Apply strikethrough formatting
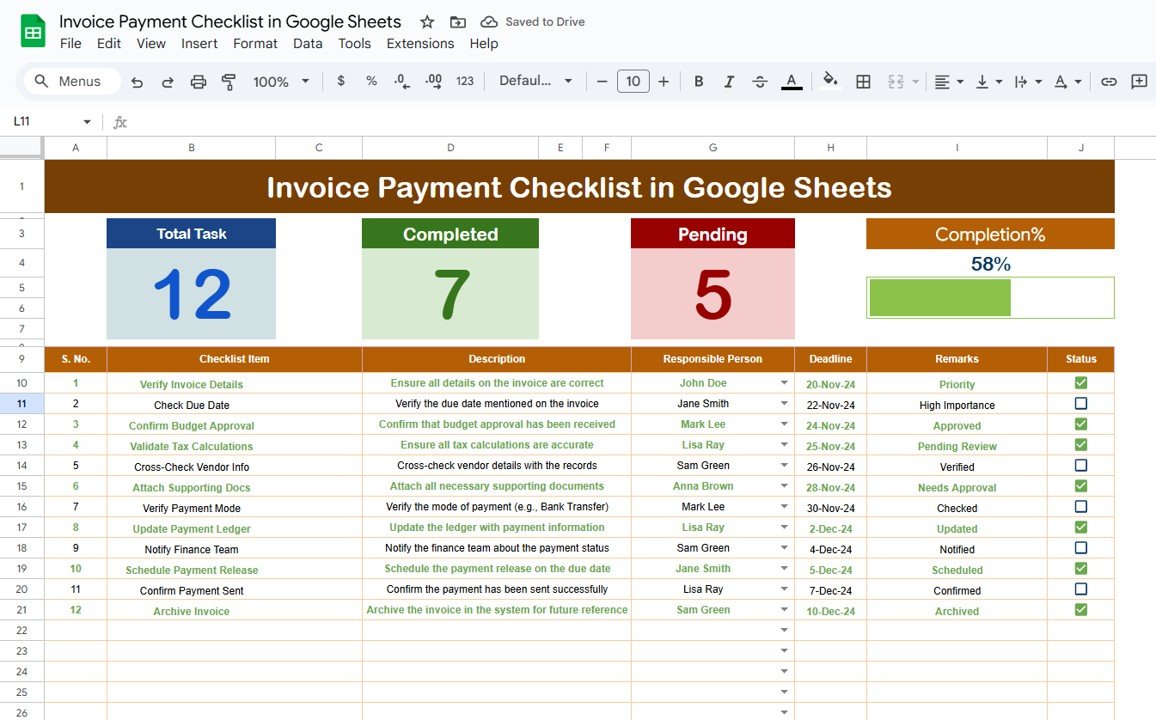 coord(760,81)
